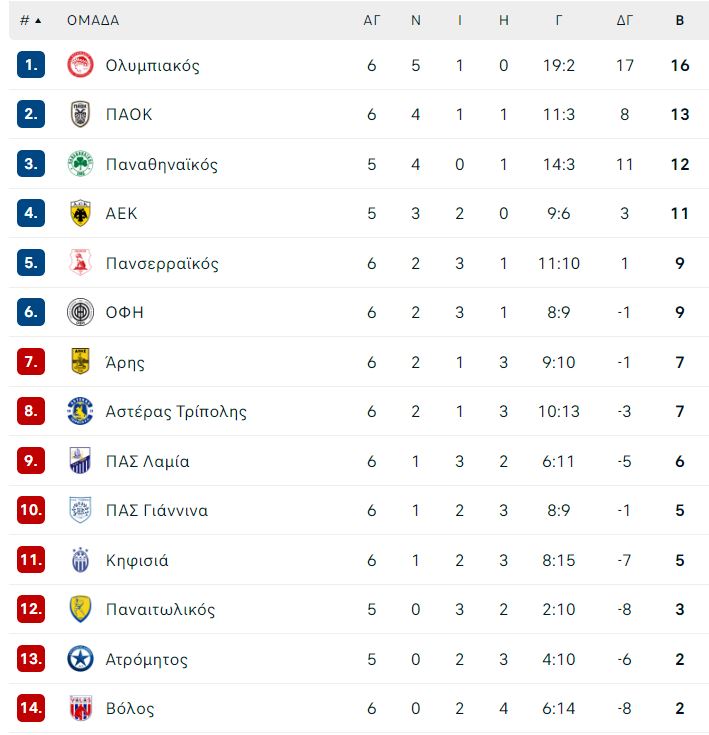Select the ΑΕΚ eagle crest
Screen dimensions: 709x735
coord(80,213)
